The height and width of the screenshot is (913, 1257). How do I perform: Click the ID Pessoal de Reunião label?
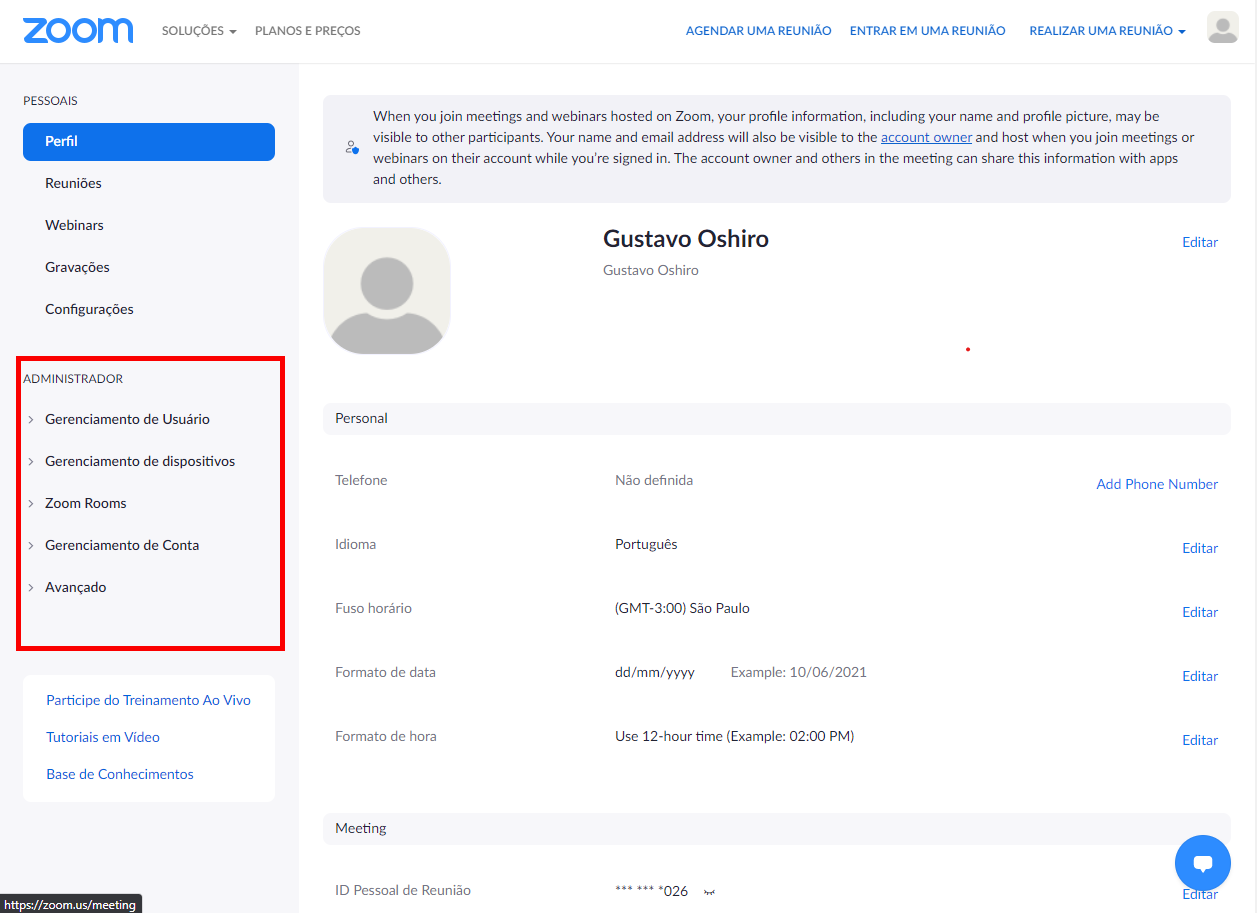pos(403,890)
